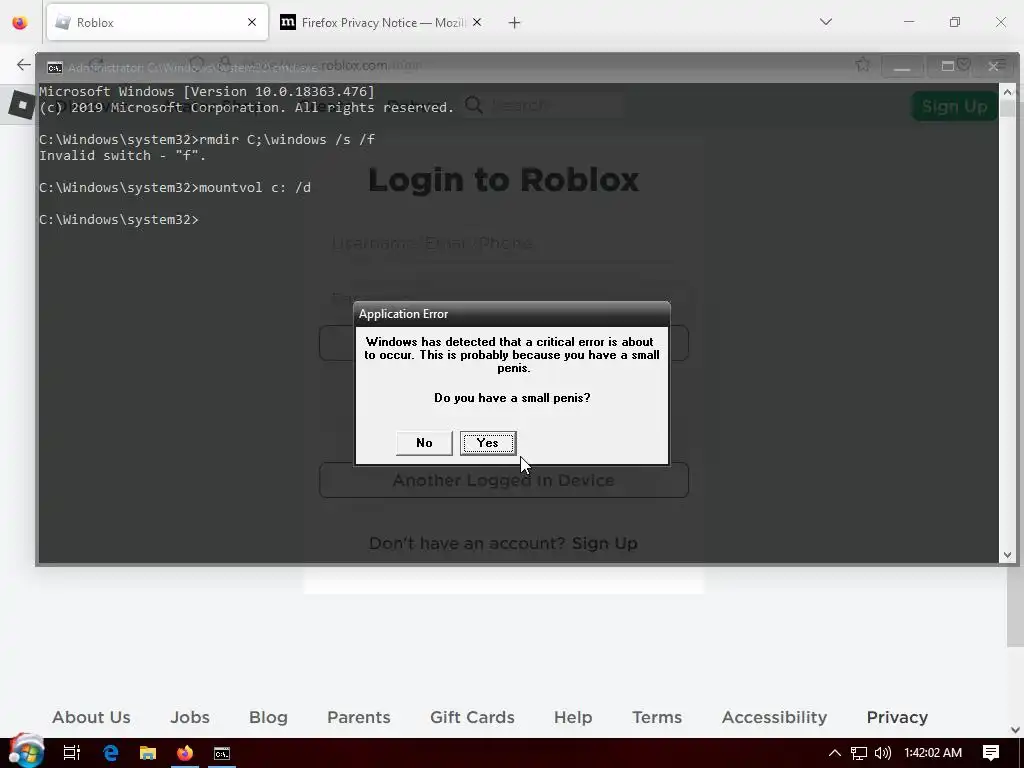
Task: Open the Terms footer link
Action: tap(657, 717)
